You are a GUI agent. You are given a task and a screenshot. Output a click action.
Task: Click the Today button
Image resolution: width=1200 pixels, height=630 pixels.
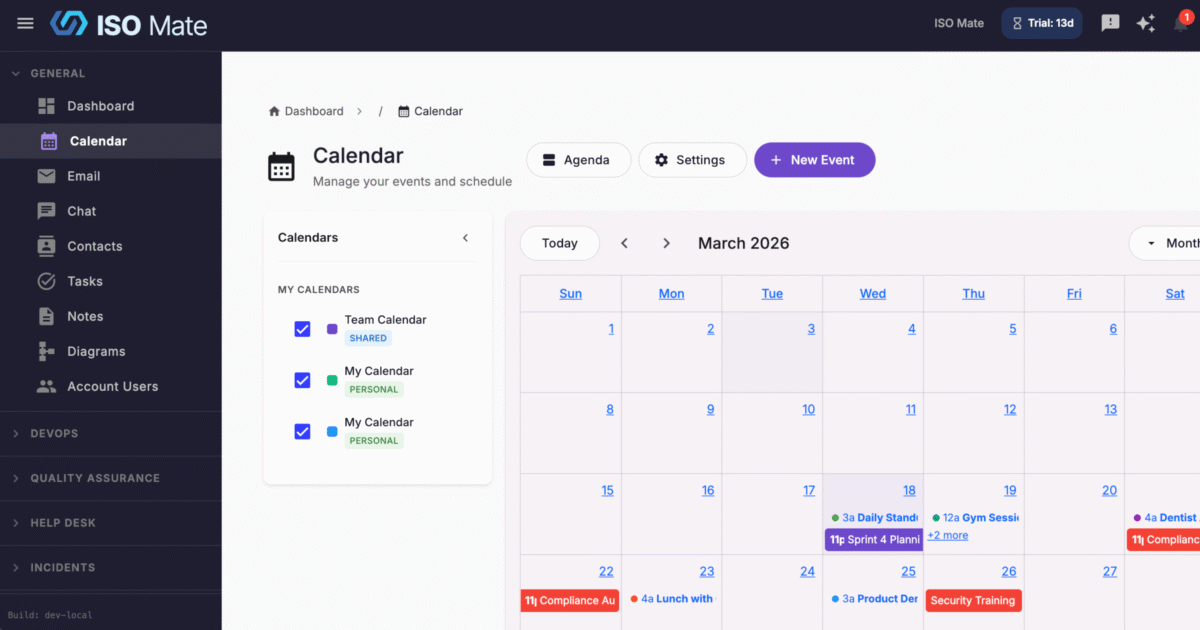(559, 243)
